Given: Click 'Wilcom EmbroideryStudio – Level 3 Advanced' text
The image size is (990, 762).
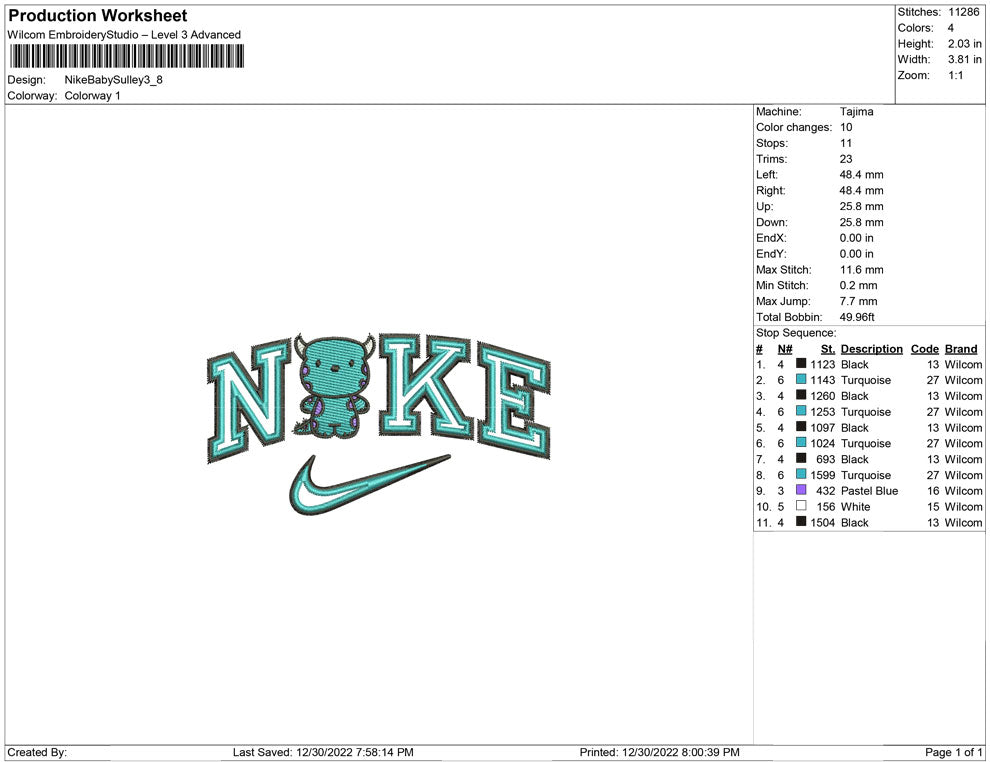Looking at the screenshot, I should pos(124,35).
